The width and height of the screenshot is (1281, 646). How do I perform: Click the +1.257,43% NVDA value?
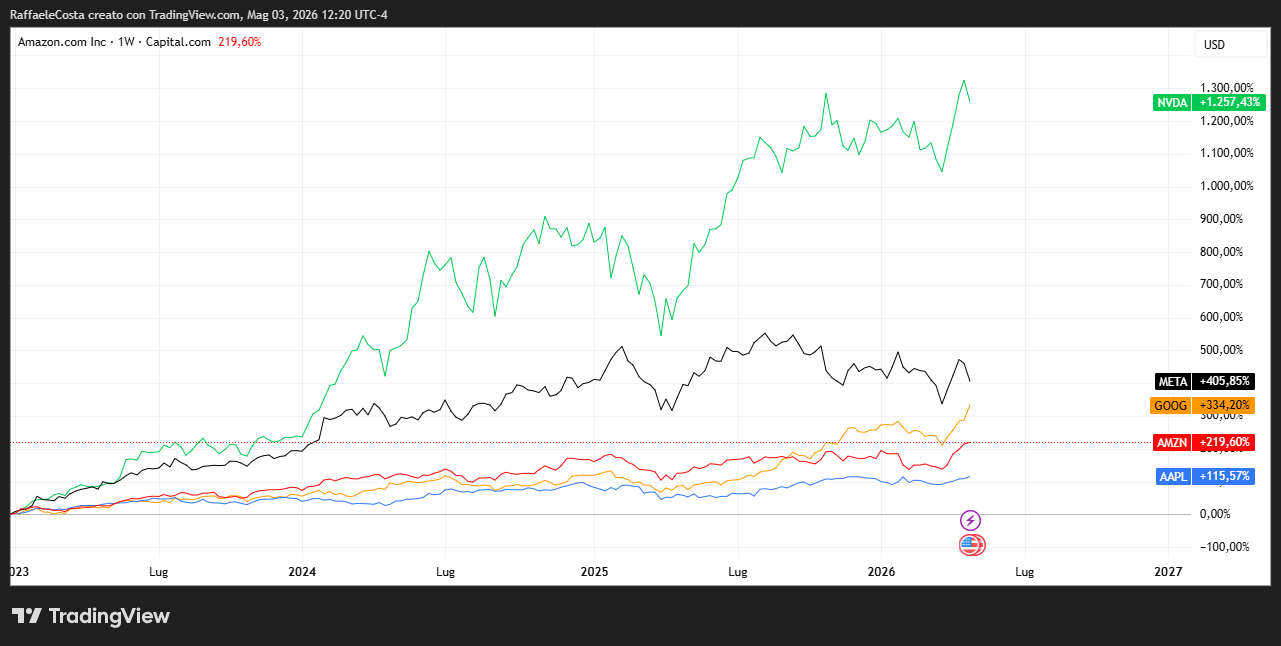point(1229,102)
